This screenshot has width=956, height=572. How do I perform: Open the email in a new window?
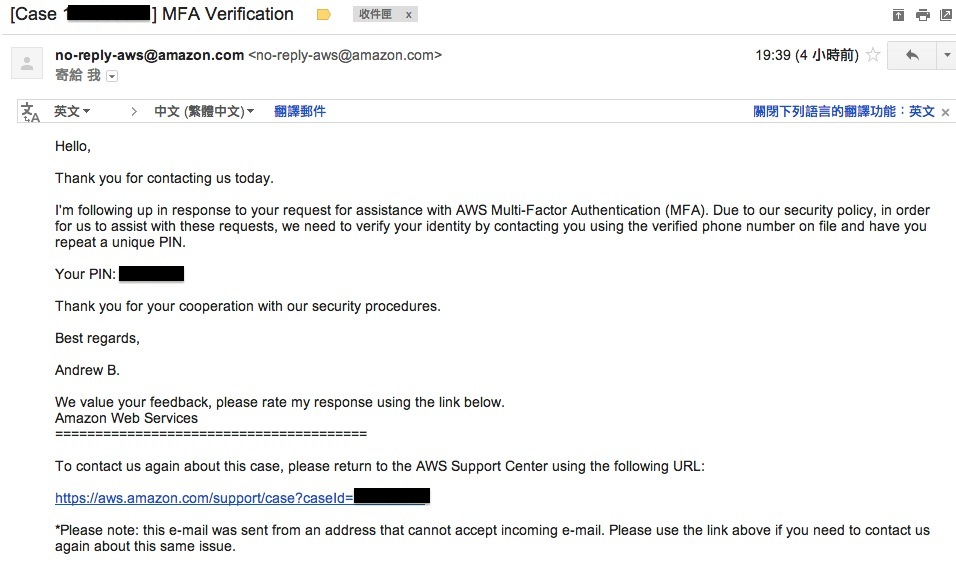[x=946, y=15]
